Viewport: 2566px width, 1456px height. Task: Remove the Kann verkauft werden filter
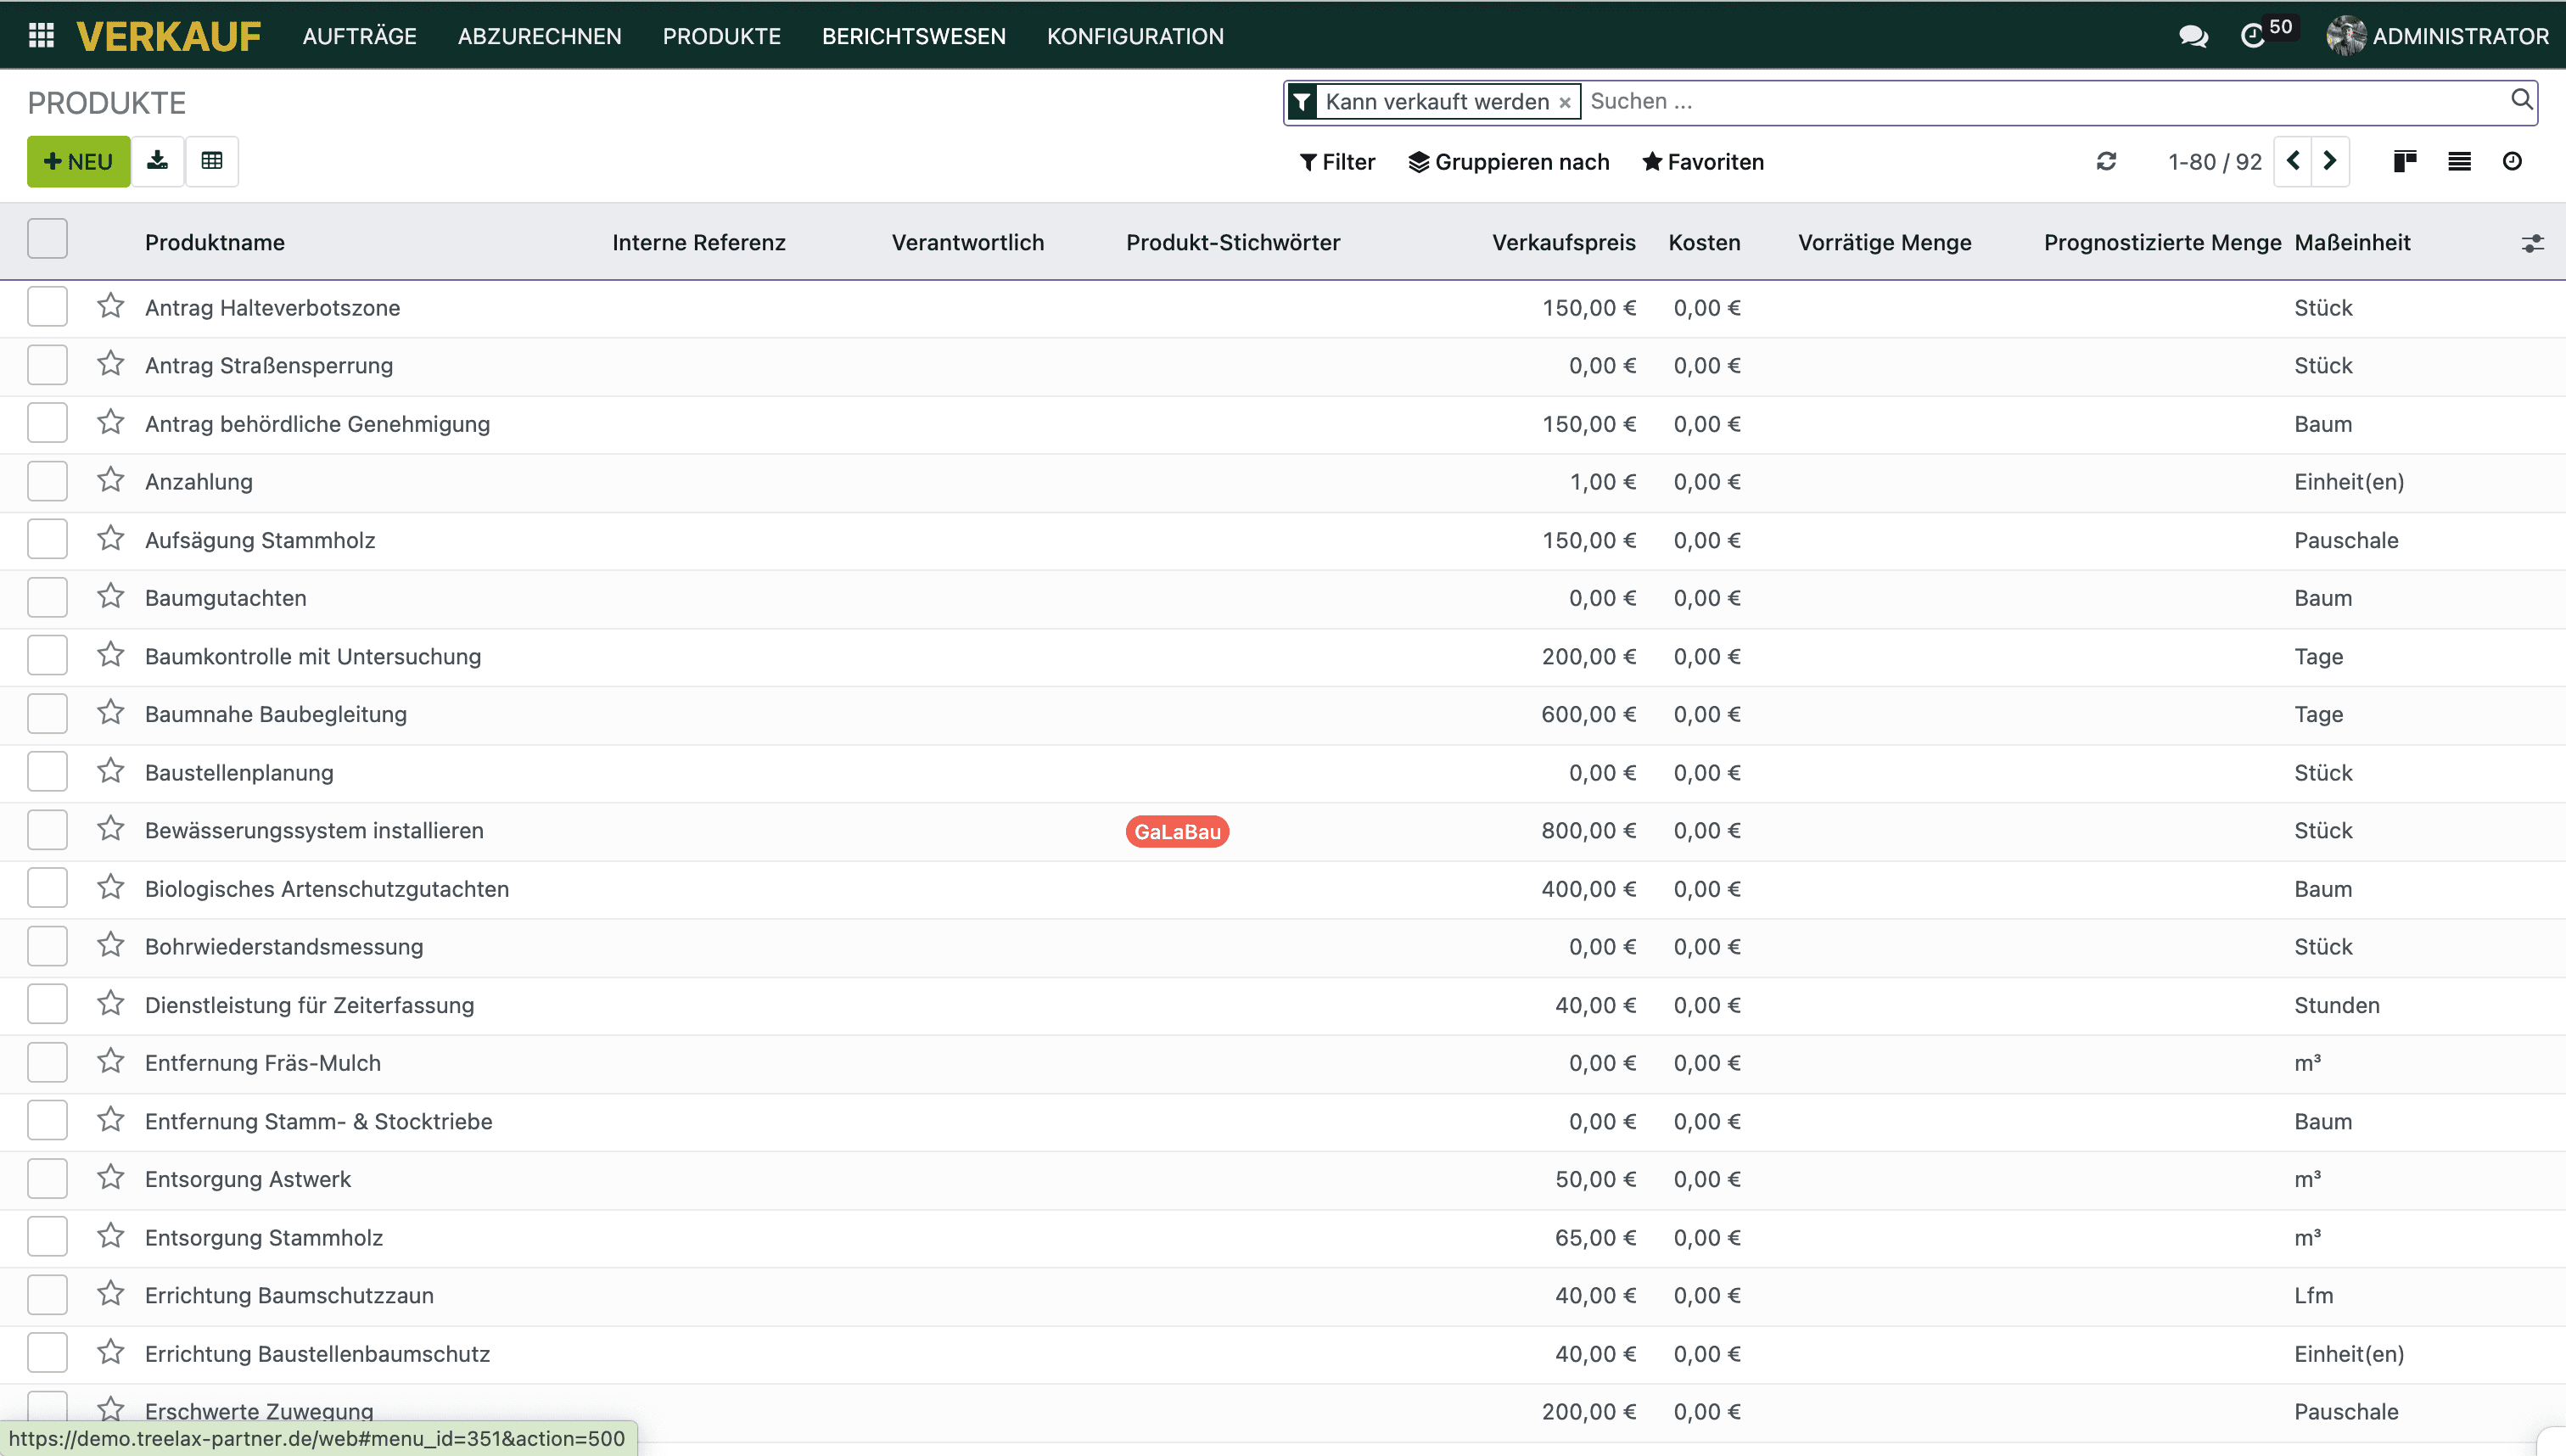coord(1565,103)
